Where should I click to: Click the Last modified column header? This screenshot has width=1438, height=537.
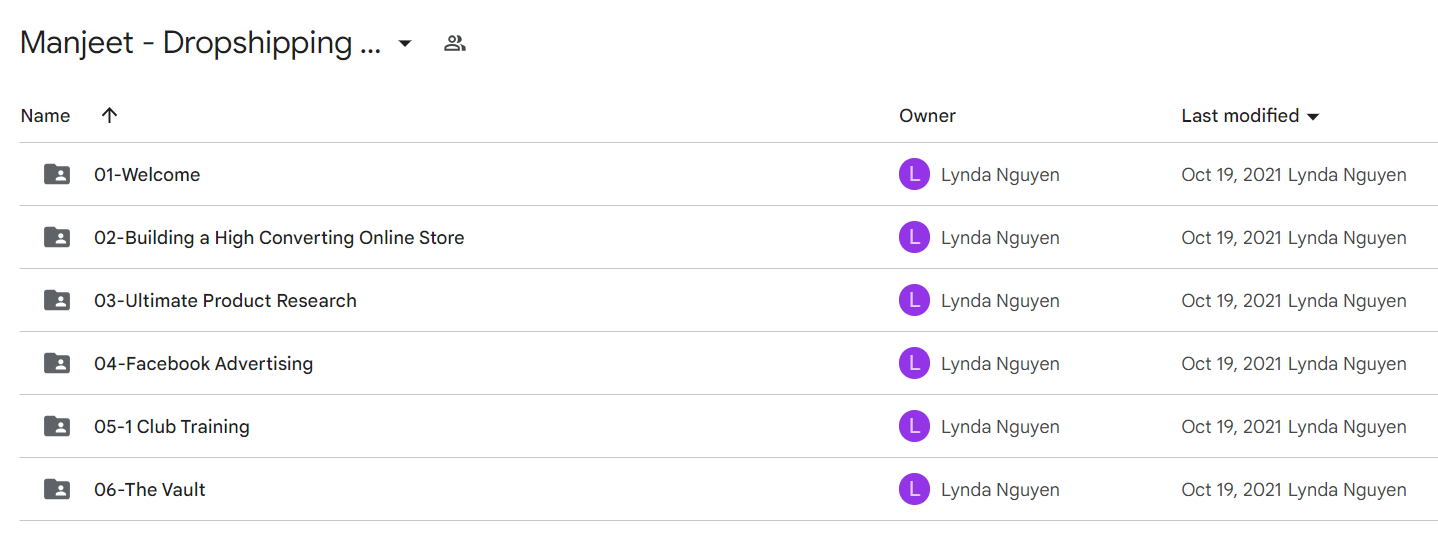coord(1240,116)
